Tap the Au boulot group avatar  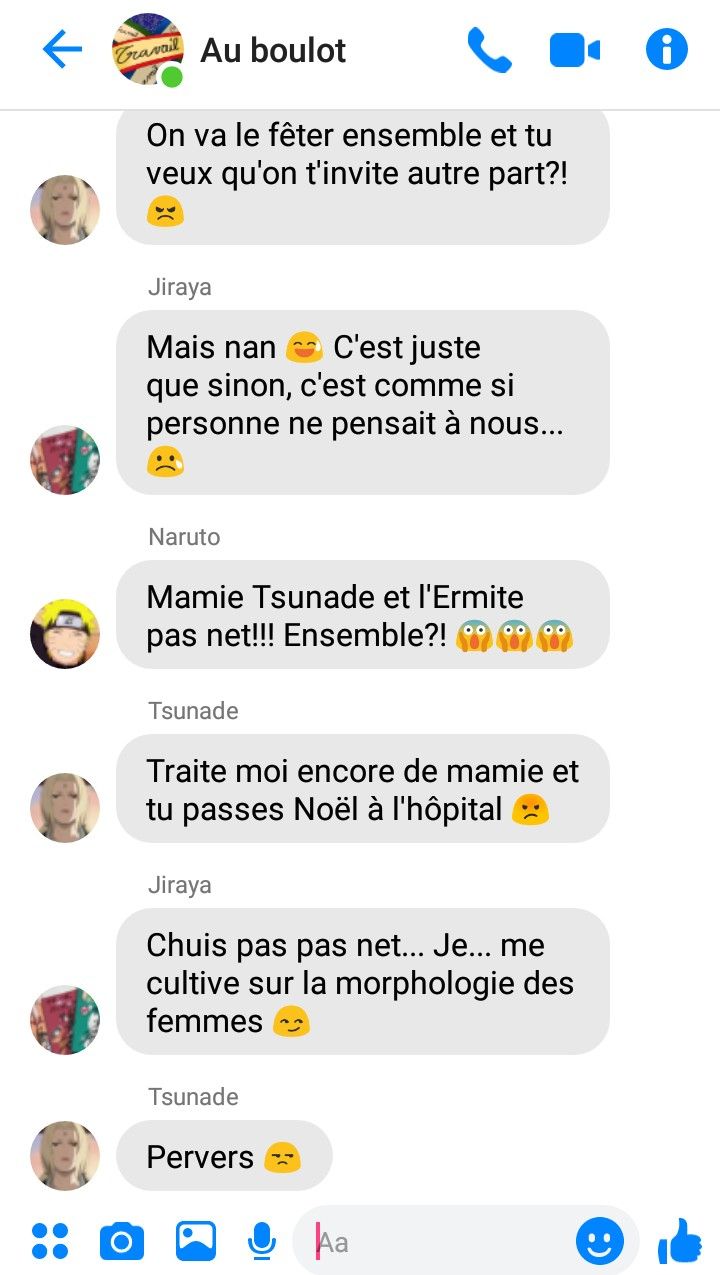(148, 49)
